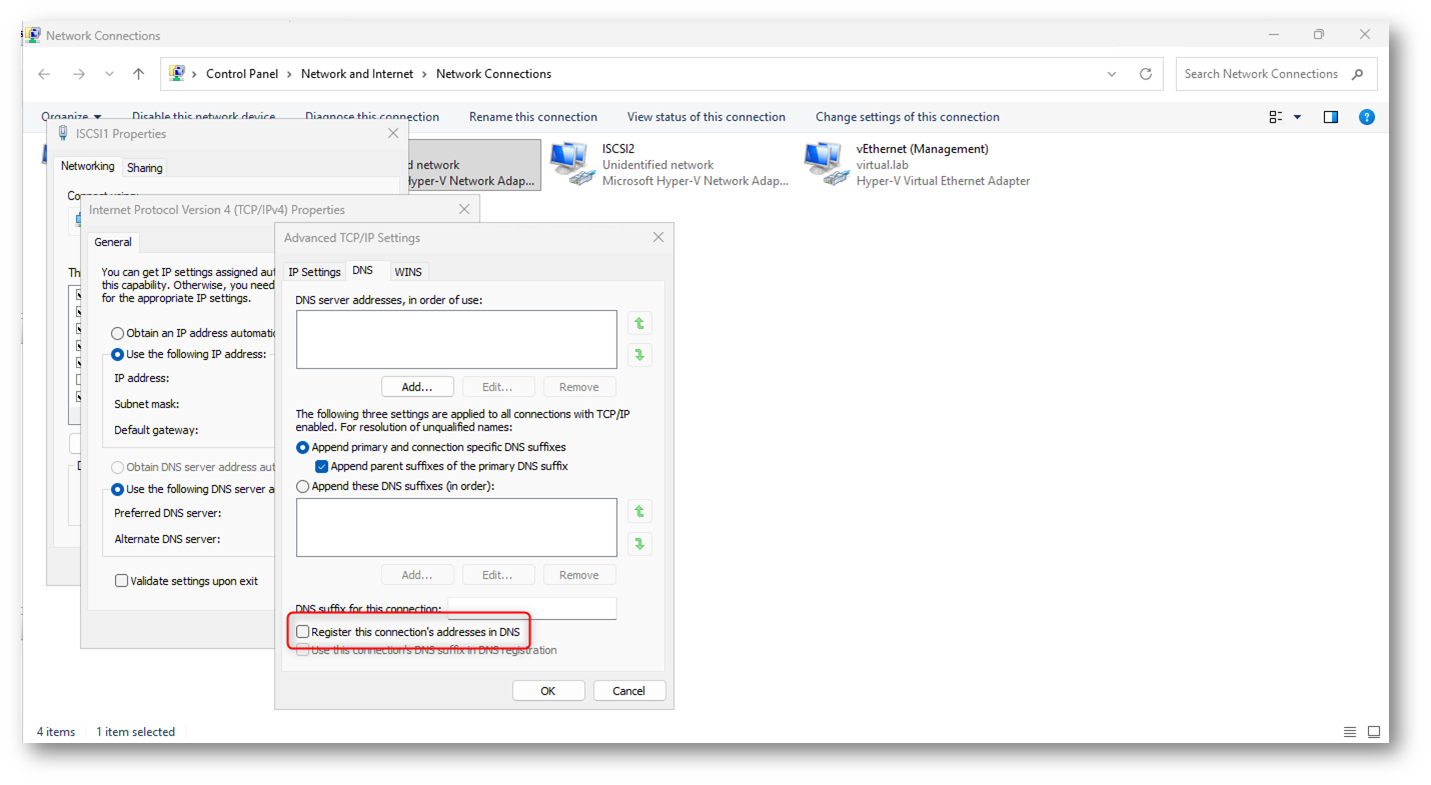Select the ISCSI2 adapter icon

click(x=574, y=164)
